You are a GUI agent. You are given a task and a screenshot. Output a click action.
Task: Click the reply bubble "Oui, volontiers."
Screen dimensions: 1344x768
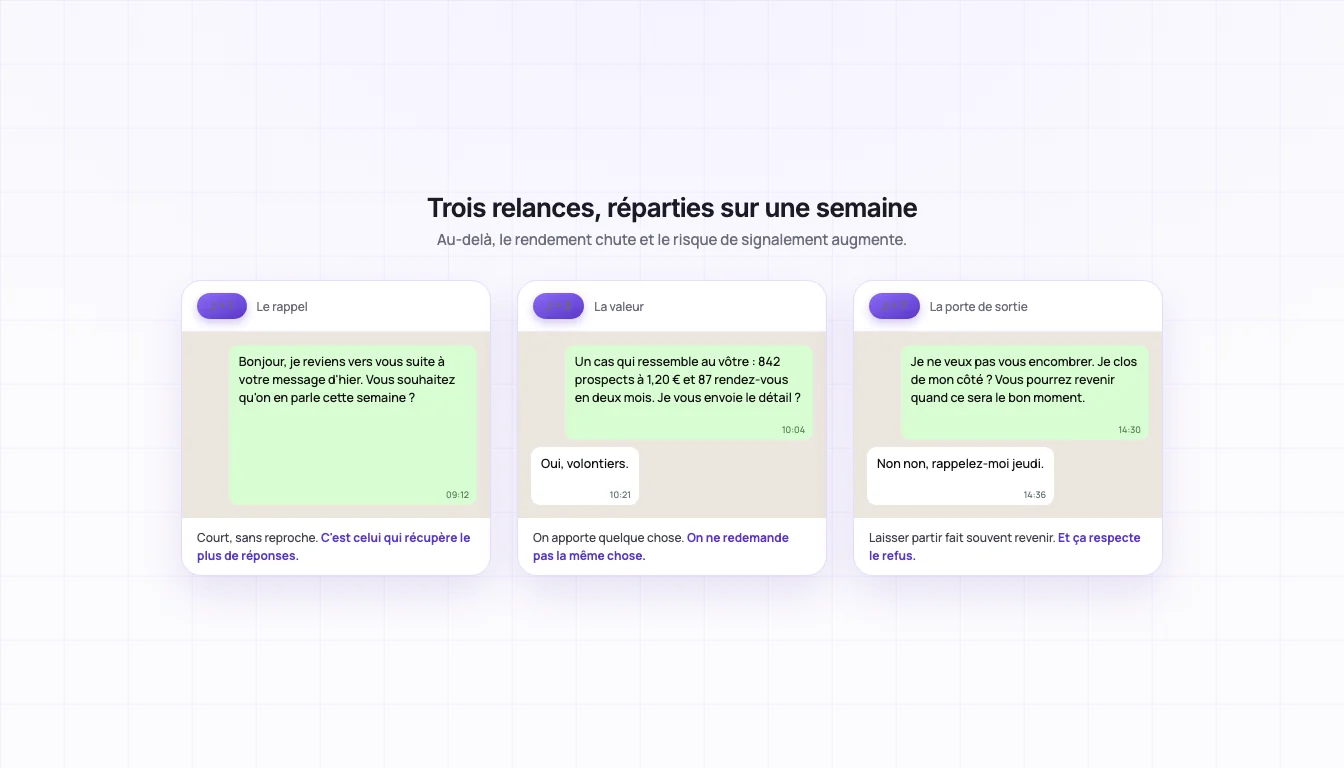tap(585, 476)
